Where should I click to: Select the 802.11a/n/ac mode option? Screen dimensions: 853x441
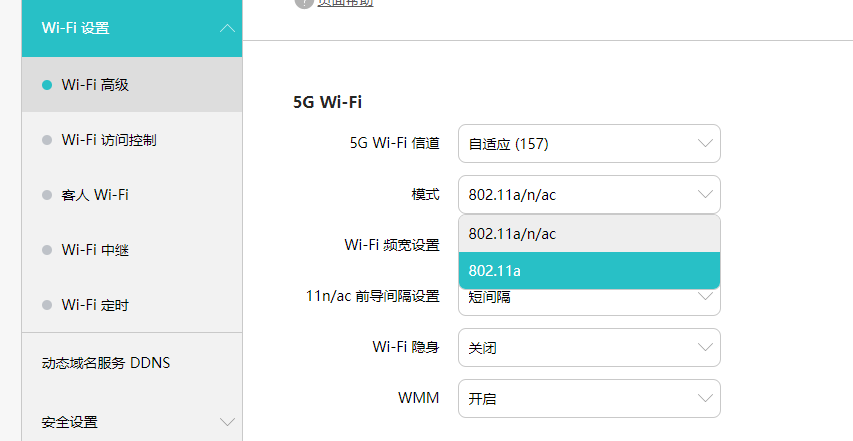[x=588, y=234]
